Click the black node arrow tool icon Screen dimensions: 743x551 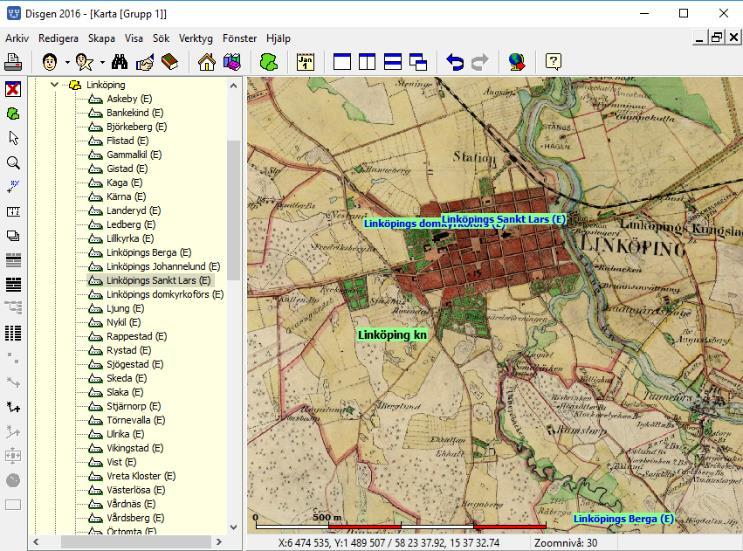(x=13, y=406)
